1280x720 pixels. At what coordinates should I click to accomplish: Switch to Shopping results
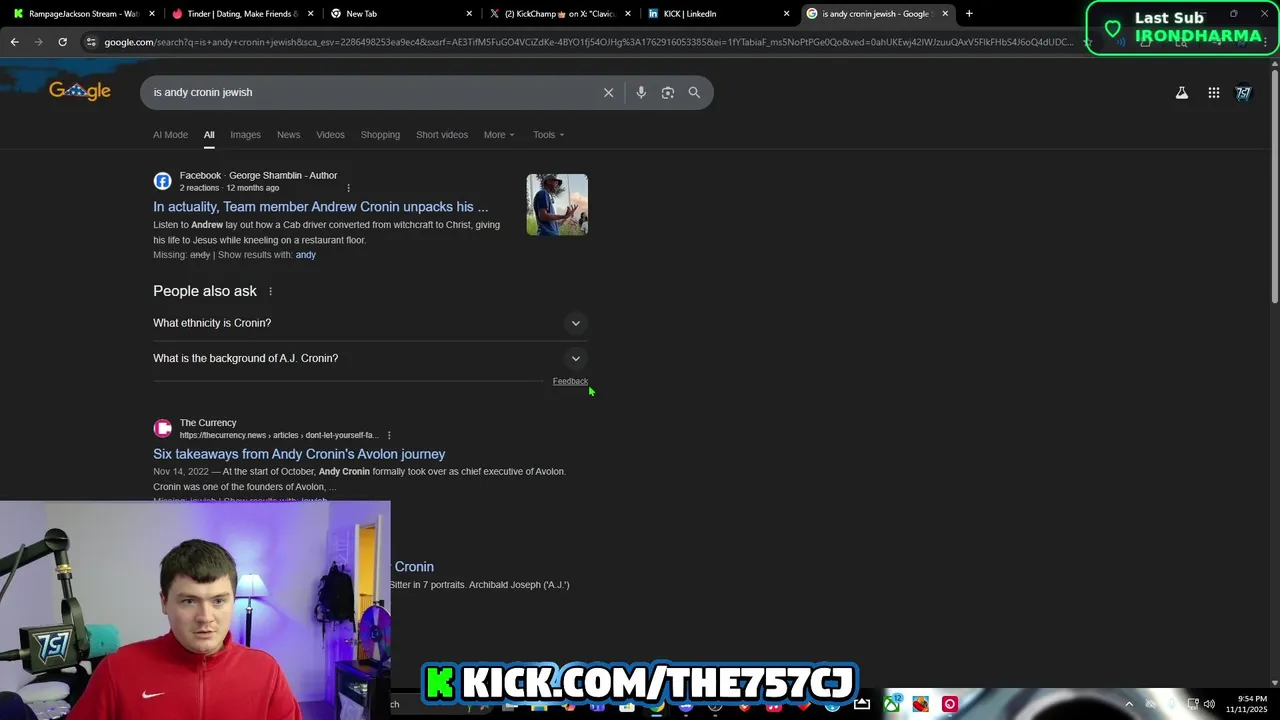point(380,135)
